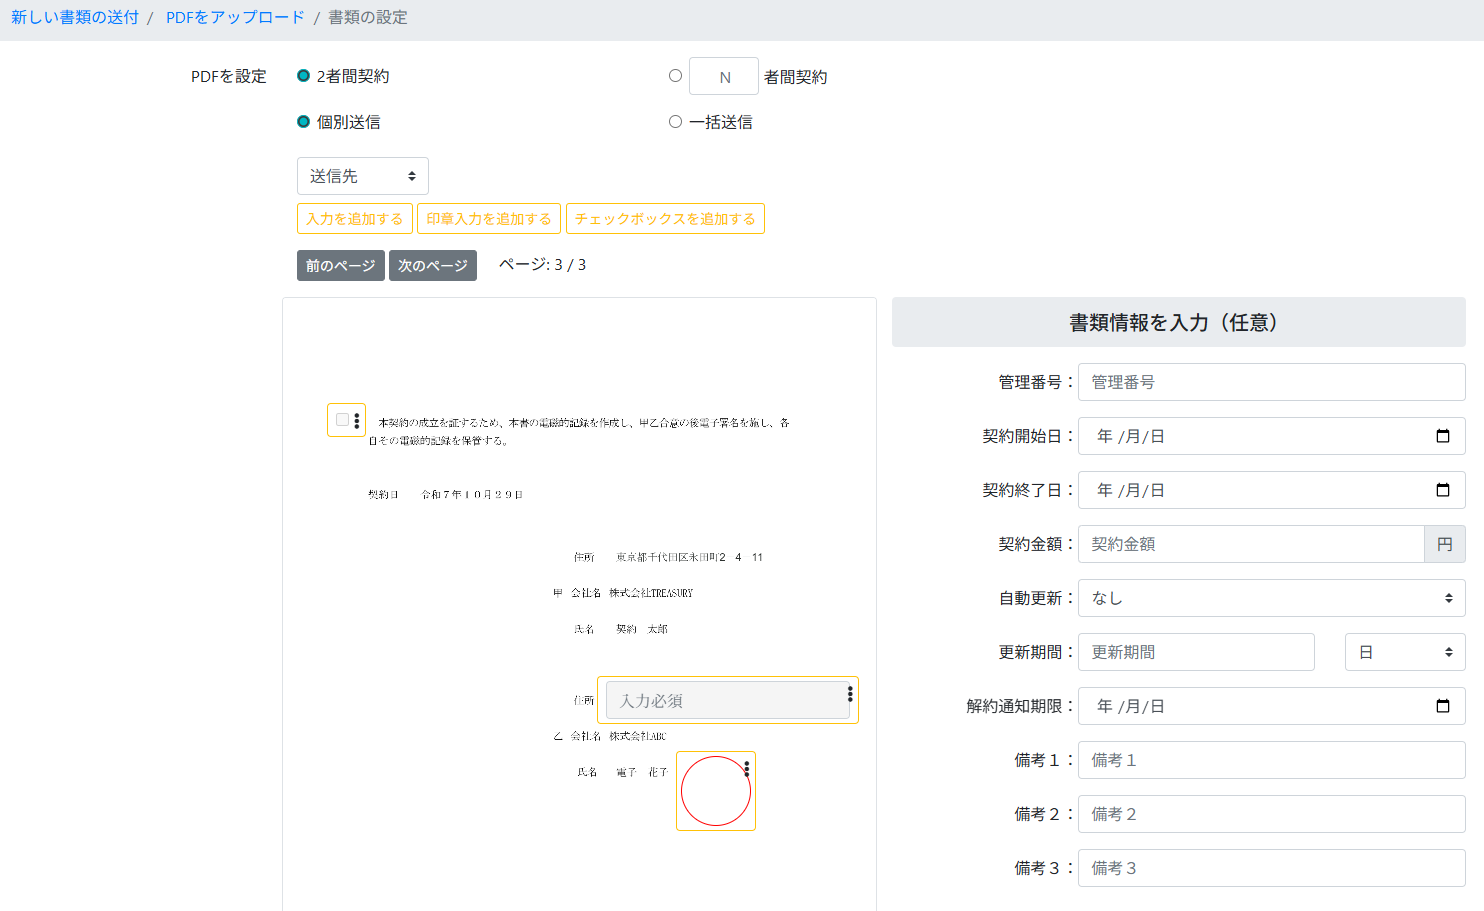Choose the 個別送信 radio option
The height and width of the screenshot is (911, 1484).
coord(303,122)
